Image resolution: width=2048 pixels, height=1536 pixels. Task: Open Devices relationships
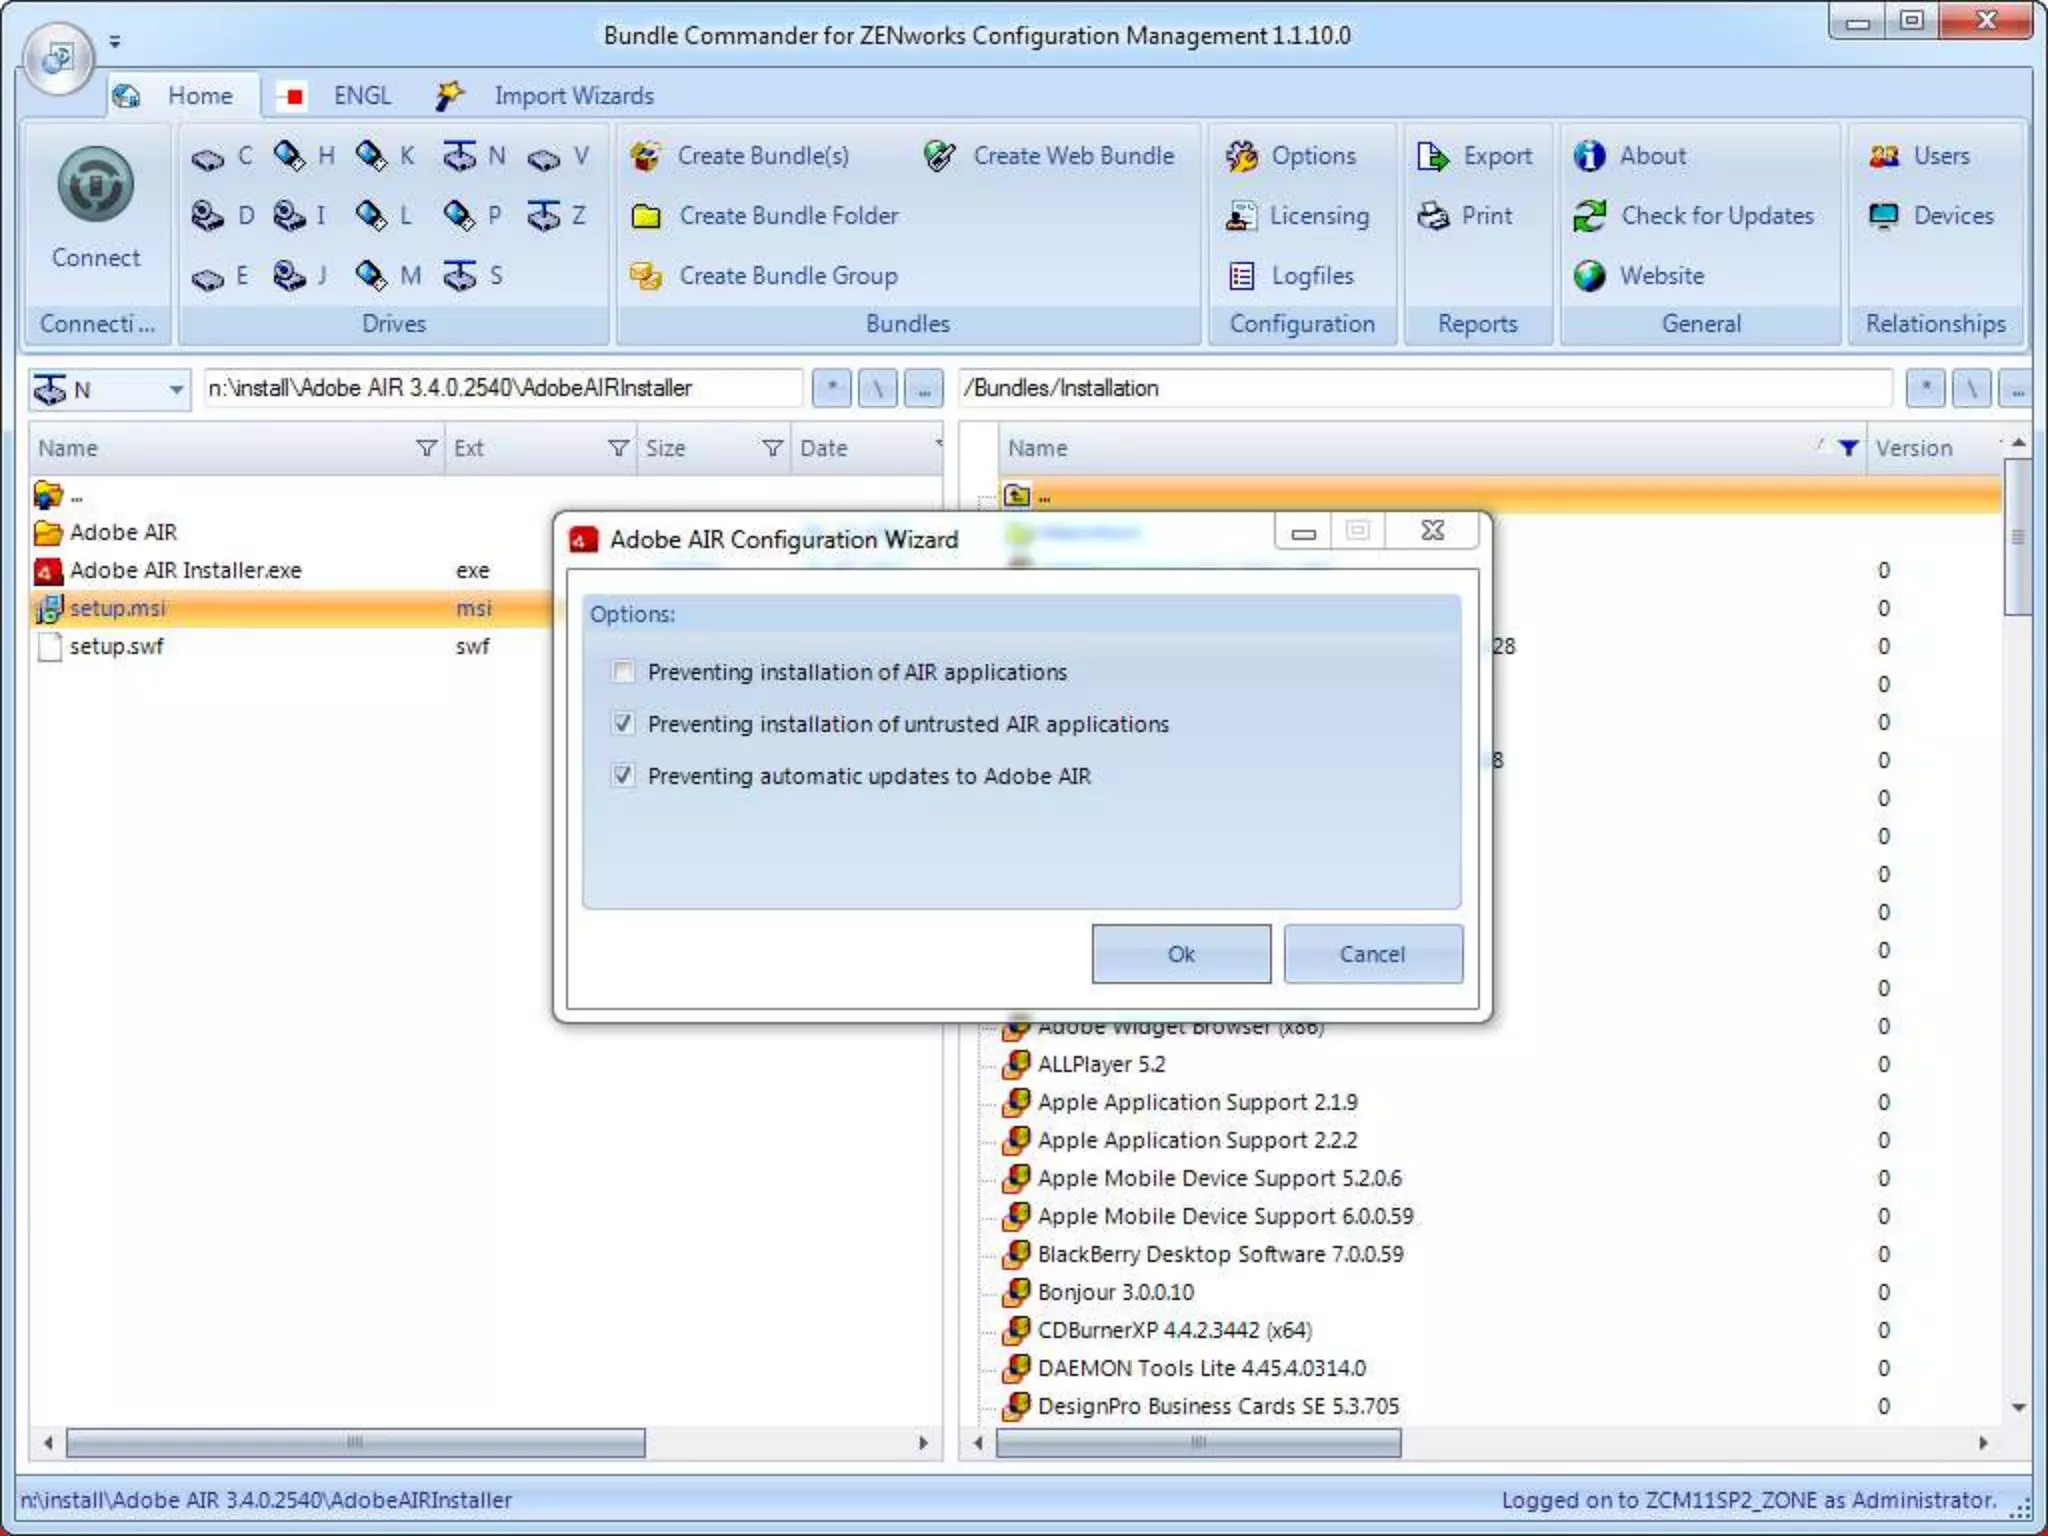1931,216
